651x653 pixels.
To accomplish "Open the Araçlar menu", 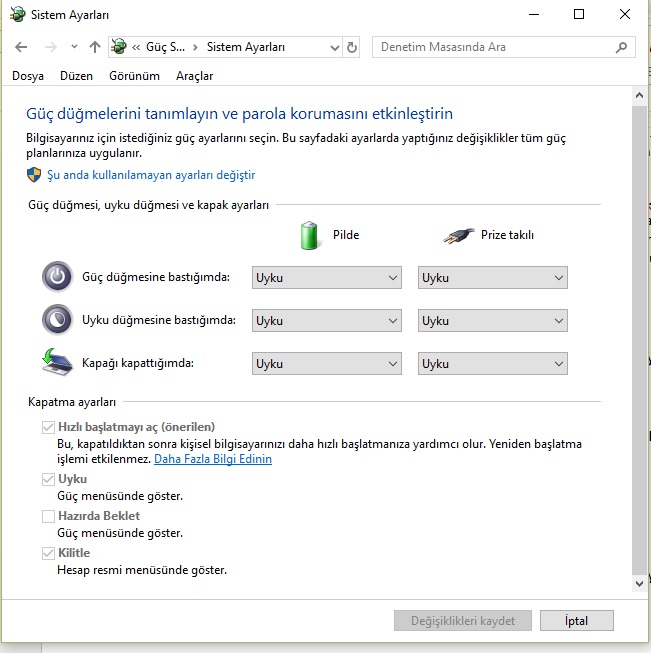I will pos(195,76).
